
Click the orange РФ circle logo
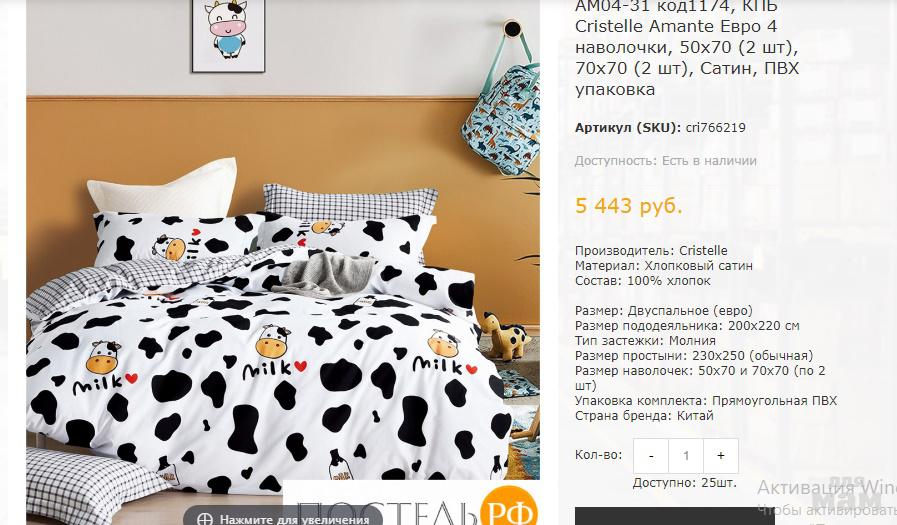[509, 506]
